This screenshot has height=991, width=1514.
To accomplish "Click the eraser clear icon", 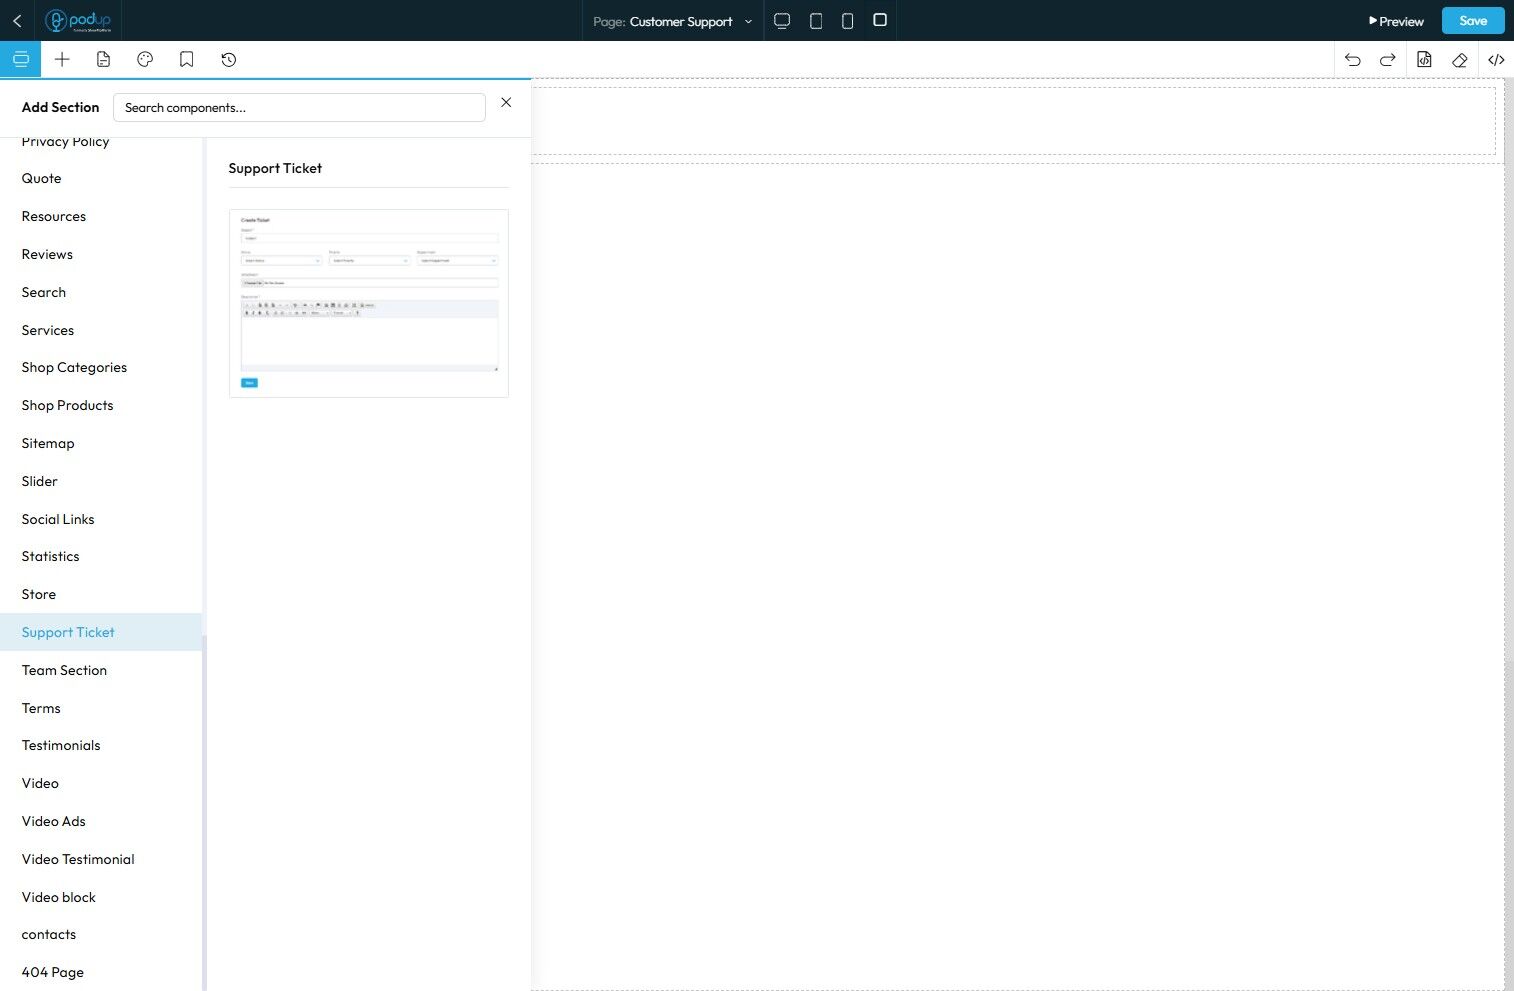I will (1460, 60).
